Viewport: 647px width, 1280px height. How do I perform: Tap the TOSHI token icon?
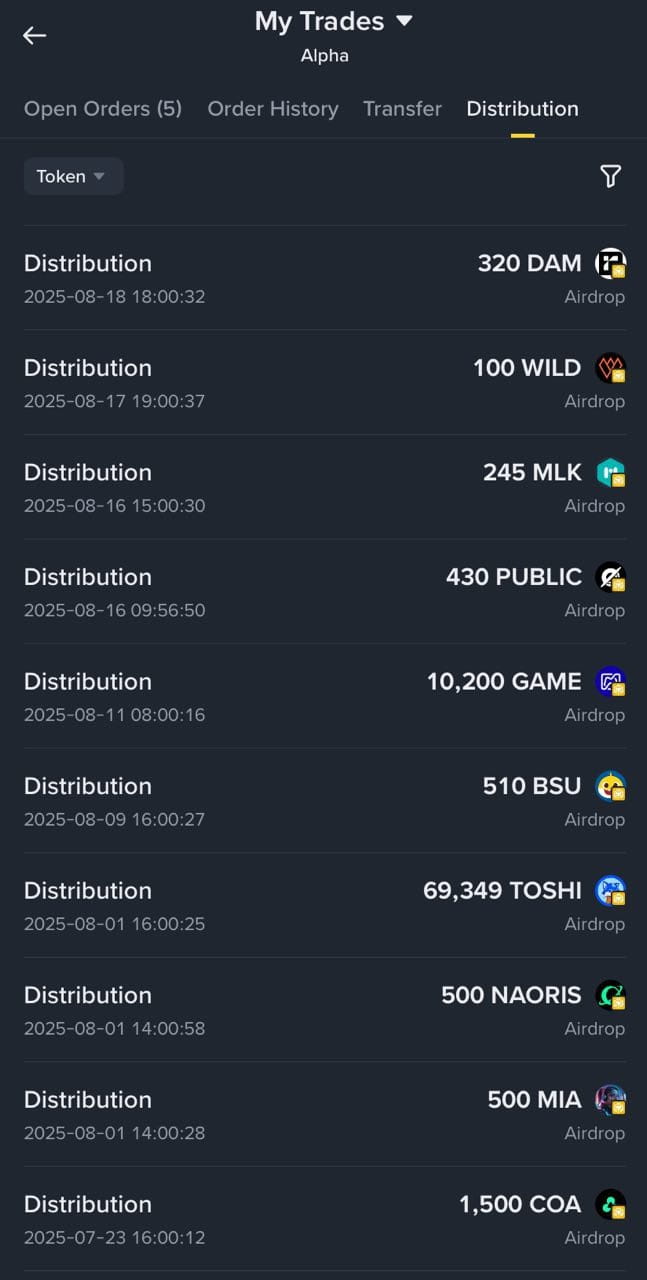(x=610, y=891)
